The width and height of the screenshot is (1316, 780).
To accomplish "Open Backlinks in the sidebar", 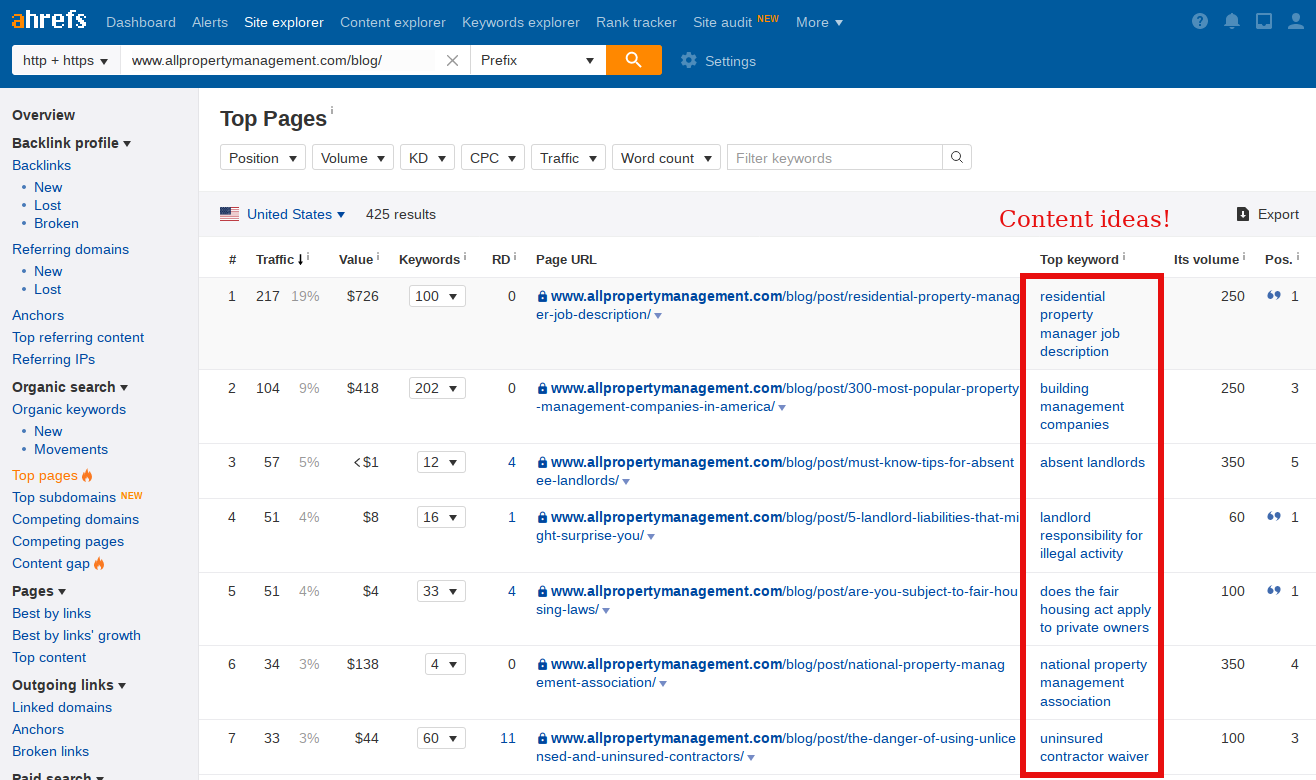I will pos(41,165).
